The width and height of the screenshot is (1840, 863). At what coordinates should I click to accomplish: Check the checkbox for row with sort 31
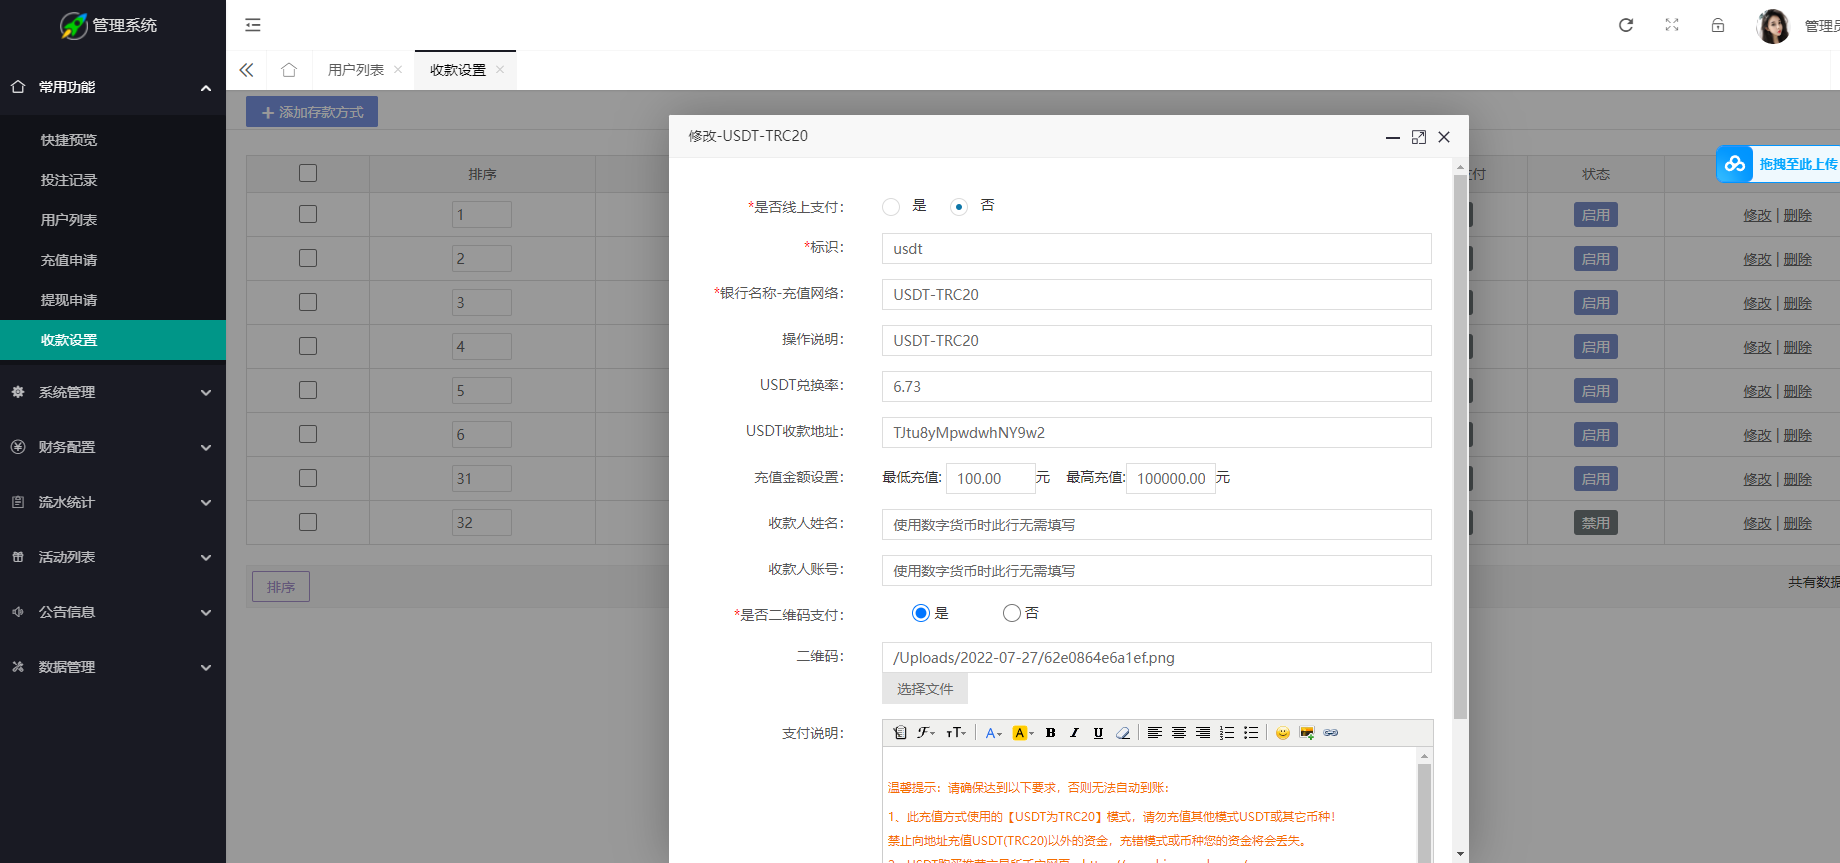coord(308,478)
